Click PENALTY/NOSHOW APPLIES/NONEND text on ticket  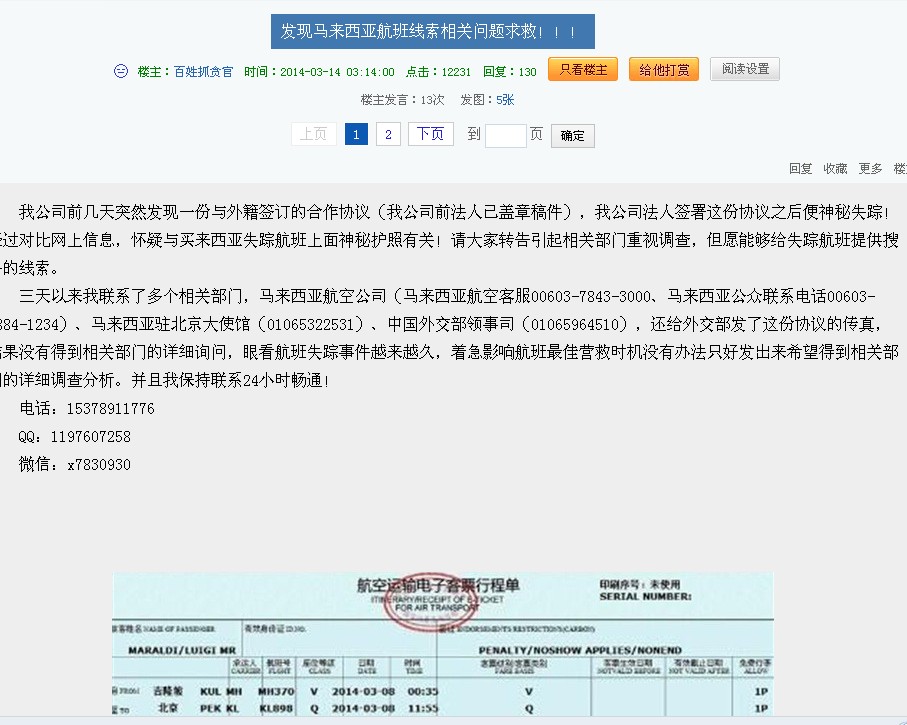click(x=580, y=650)
